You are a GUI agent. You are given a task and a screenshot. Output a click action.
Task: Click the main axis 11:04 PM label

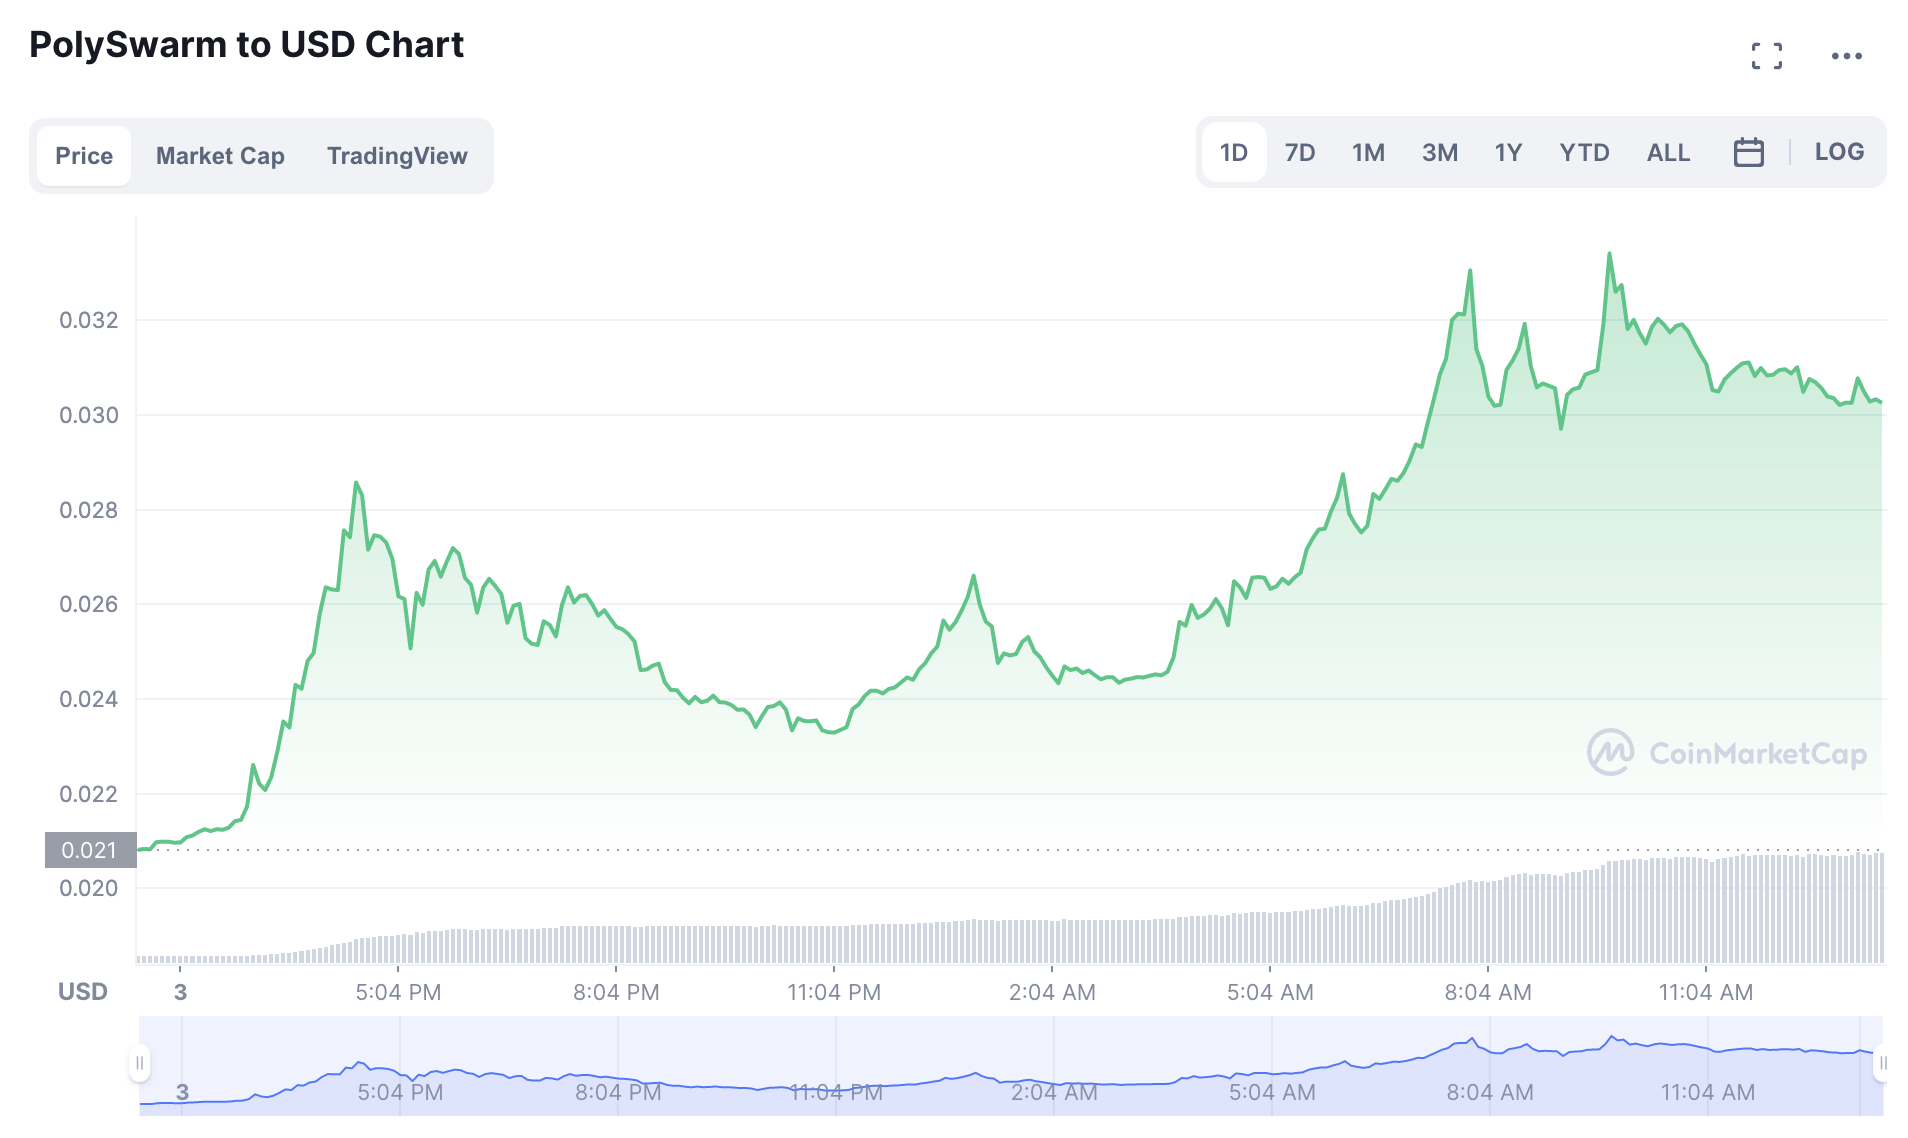click(834, 992)
